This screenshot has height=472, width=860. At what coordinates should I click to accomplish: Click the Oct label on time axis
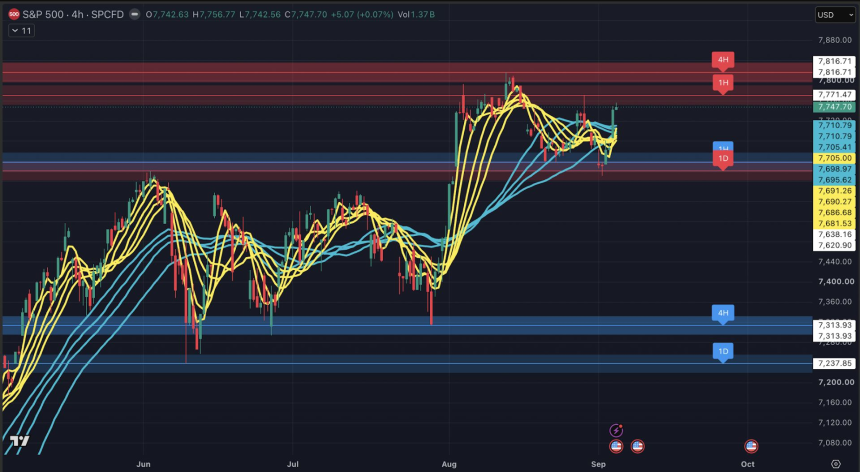[x=748, y=464]
